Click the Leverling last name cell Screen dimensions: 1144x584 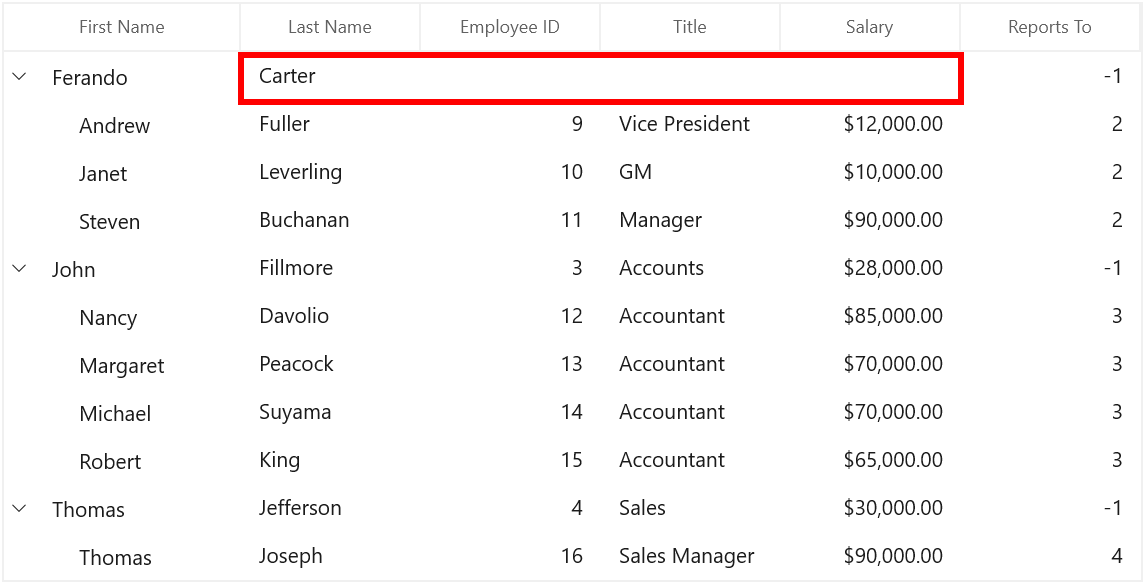tap(301, 172)
